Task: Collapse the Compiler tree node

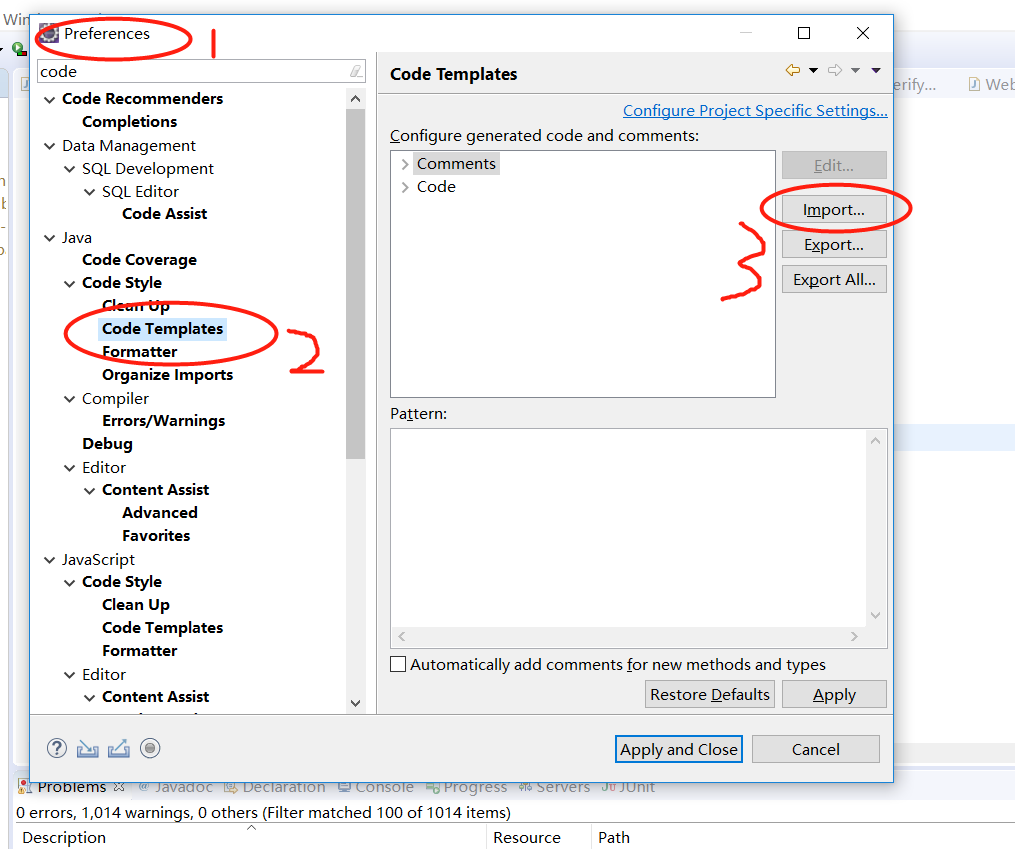Action: (x=69, y=399)
